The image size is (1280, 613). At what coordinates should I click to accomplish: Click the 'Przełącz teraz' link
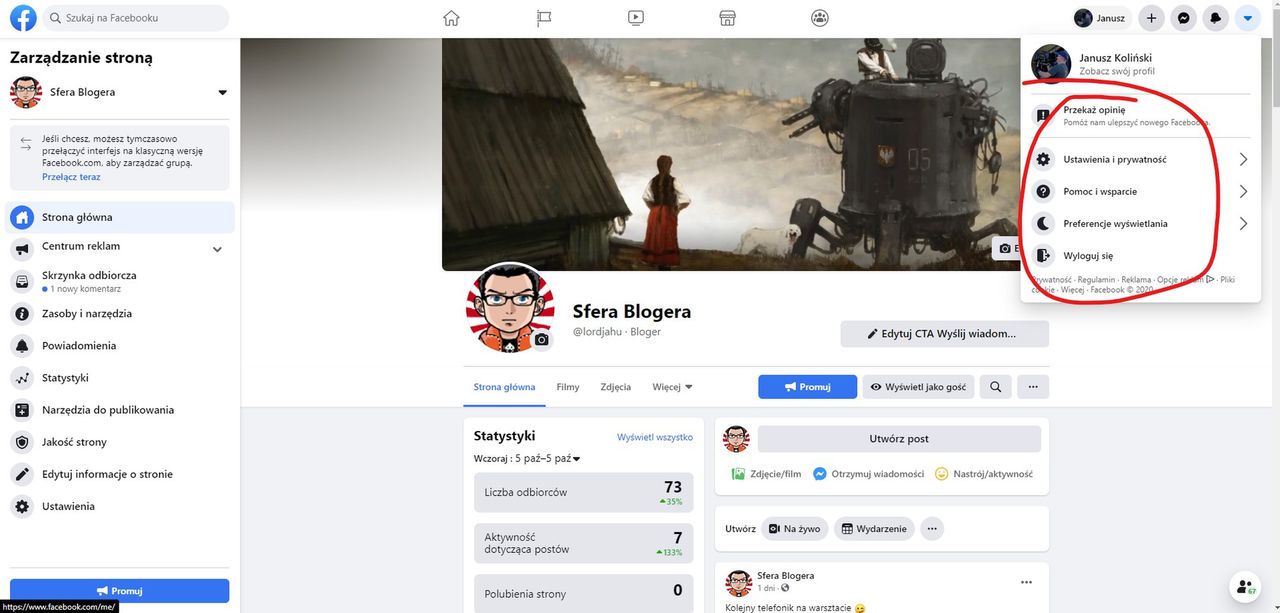pyautogui.click(x=71, y=177)
